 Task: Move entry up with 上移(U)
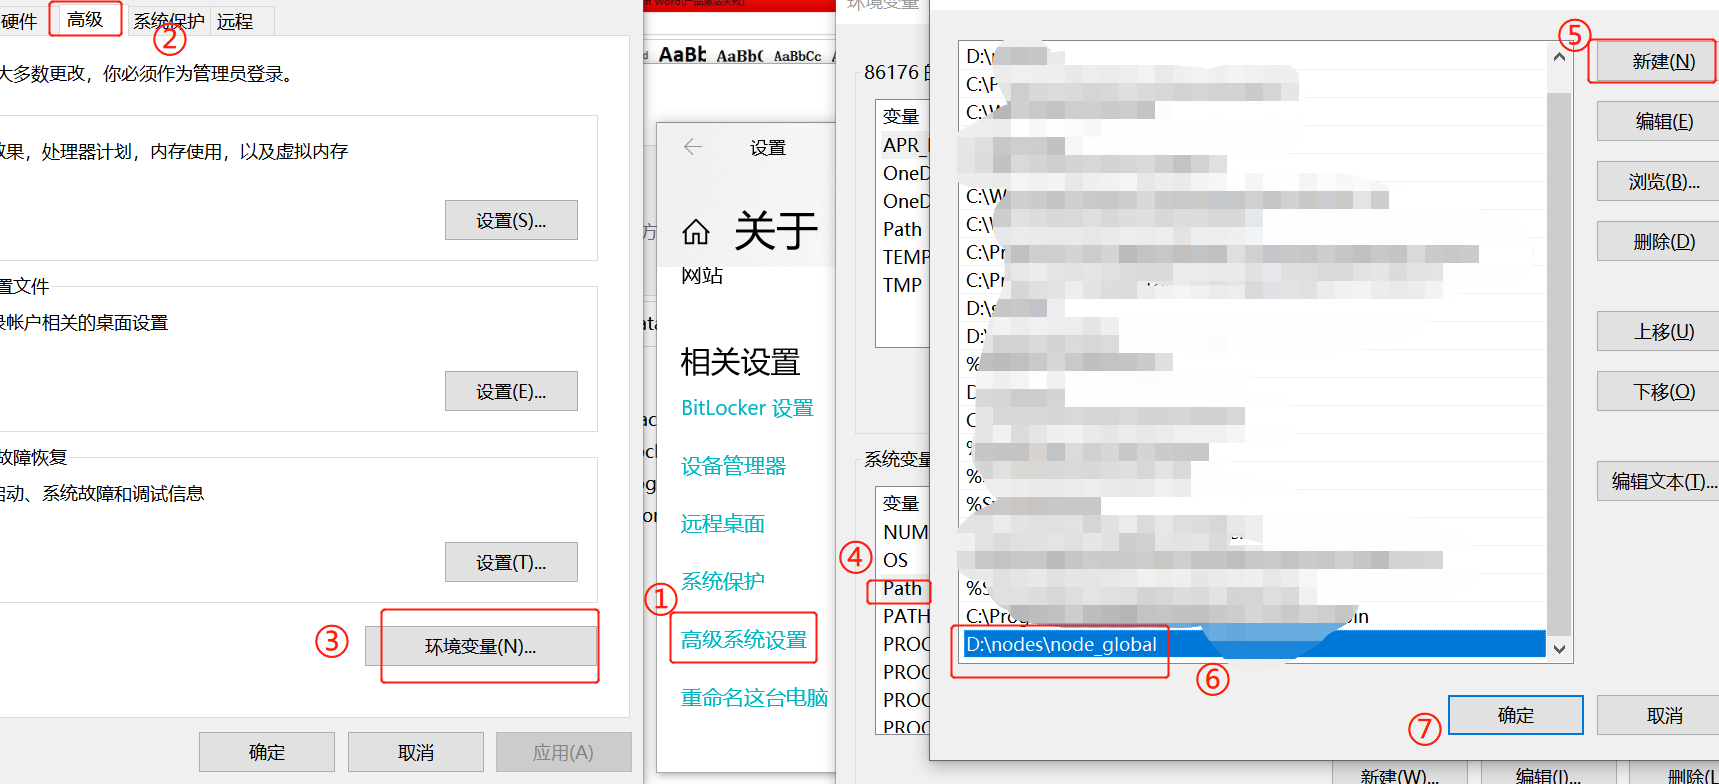point(1658,331)
